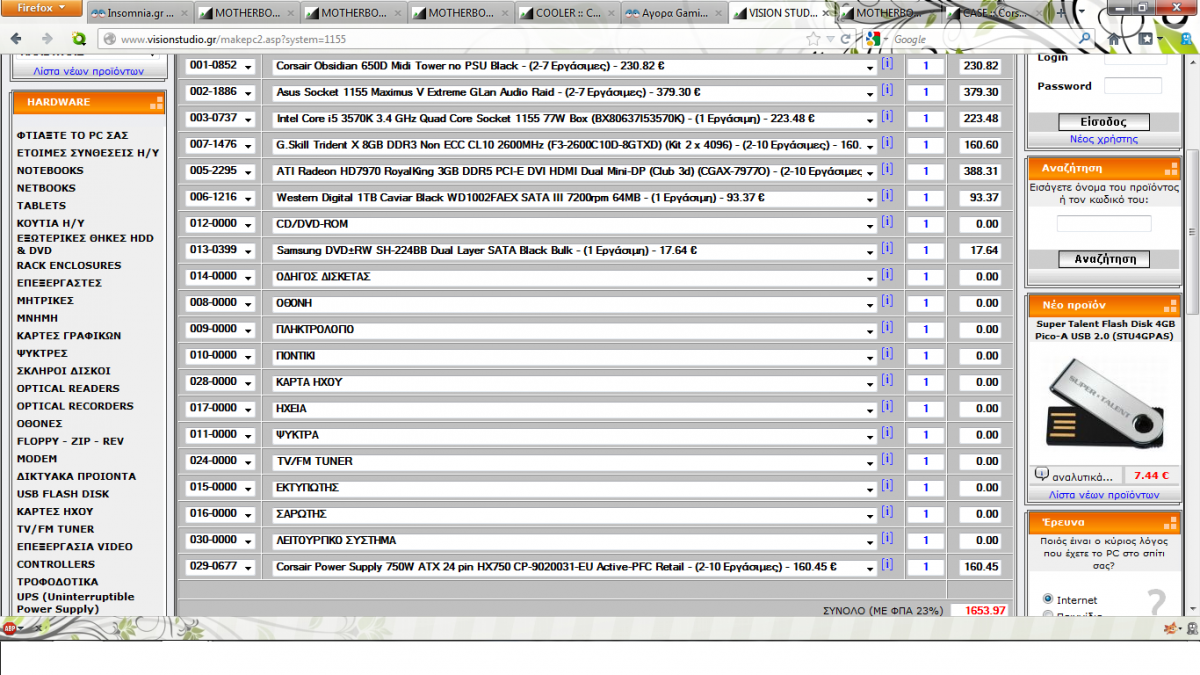Open info icon for ATI Radeon HD7970 row

point(886,170)
